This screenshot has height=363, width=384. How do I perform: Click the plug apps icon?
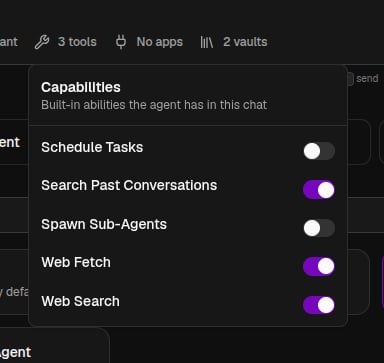121,42
